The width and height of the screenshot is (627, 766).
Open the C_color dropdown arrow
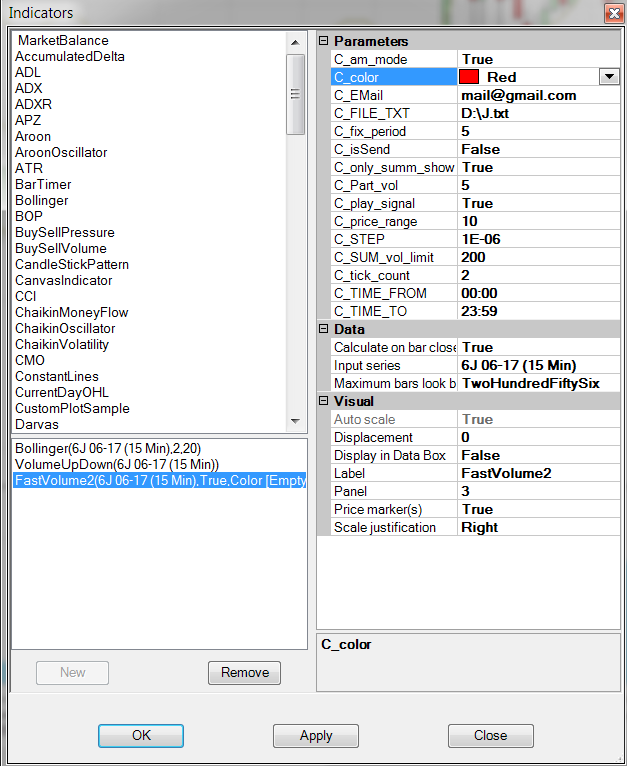click(609, 77)
